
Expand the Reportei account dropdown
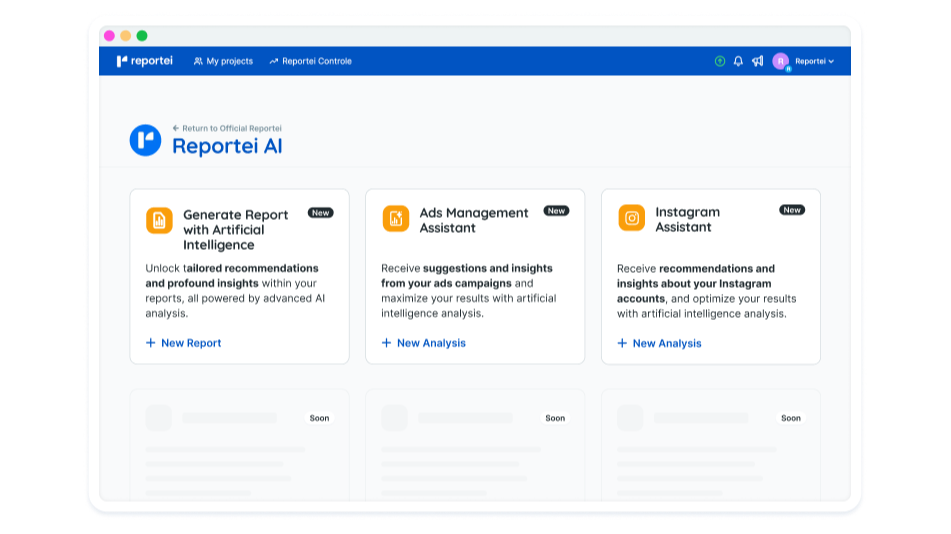click(x=814, y=61)
